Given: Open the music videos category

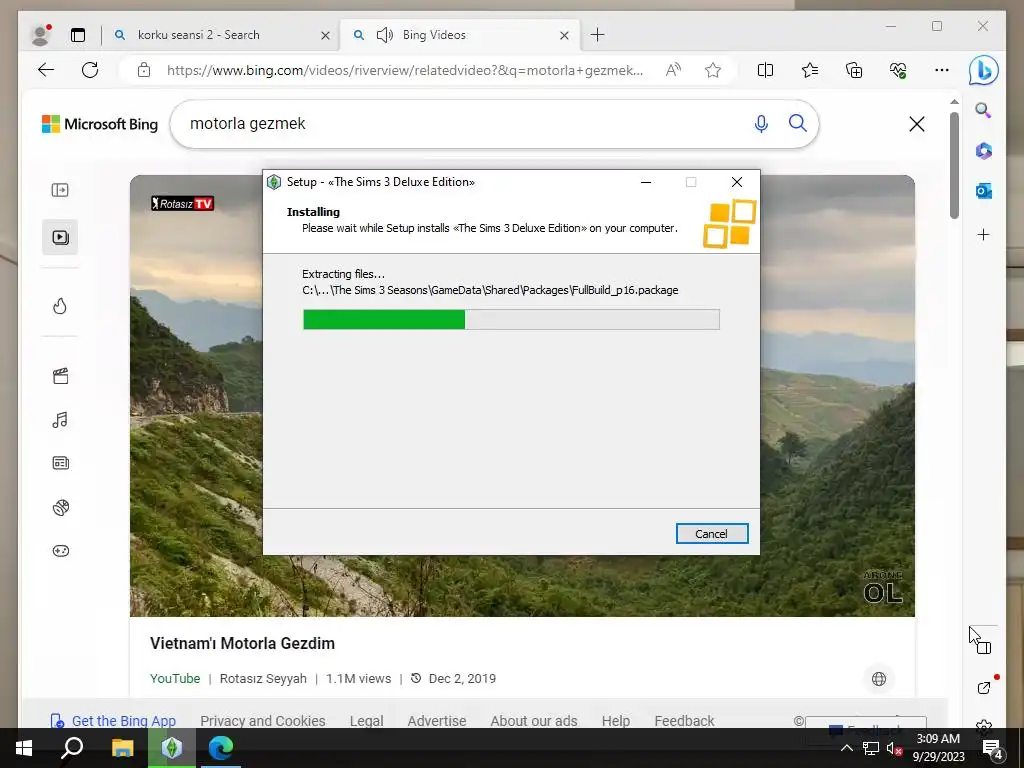Looking at the screenshot, I should [60, 419].
